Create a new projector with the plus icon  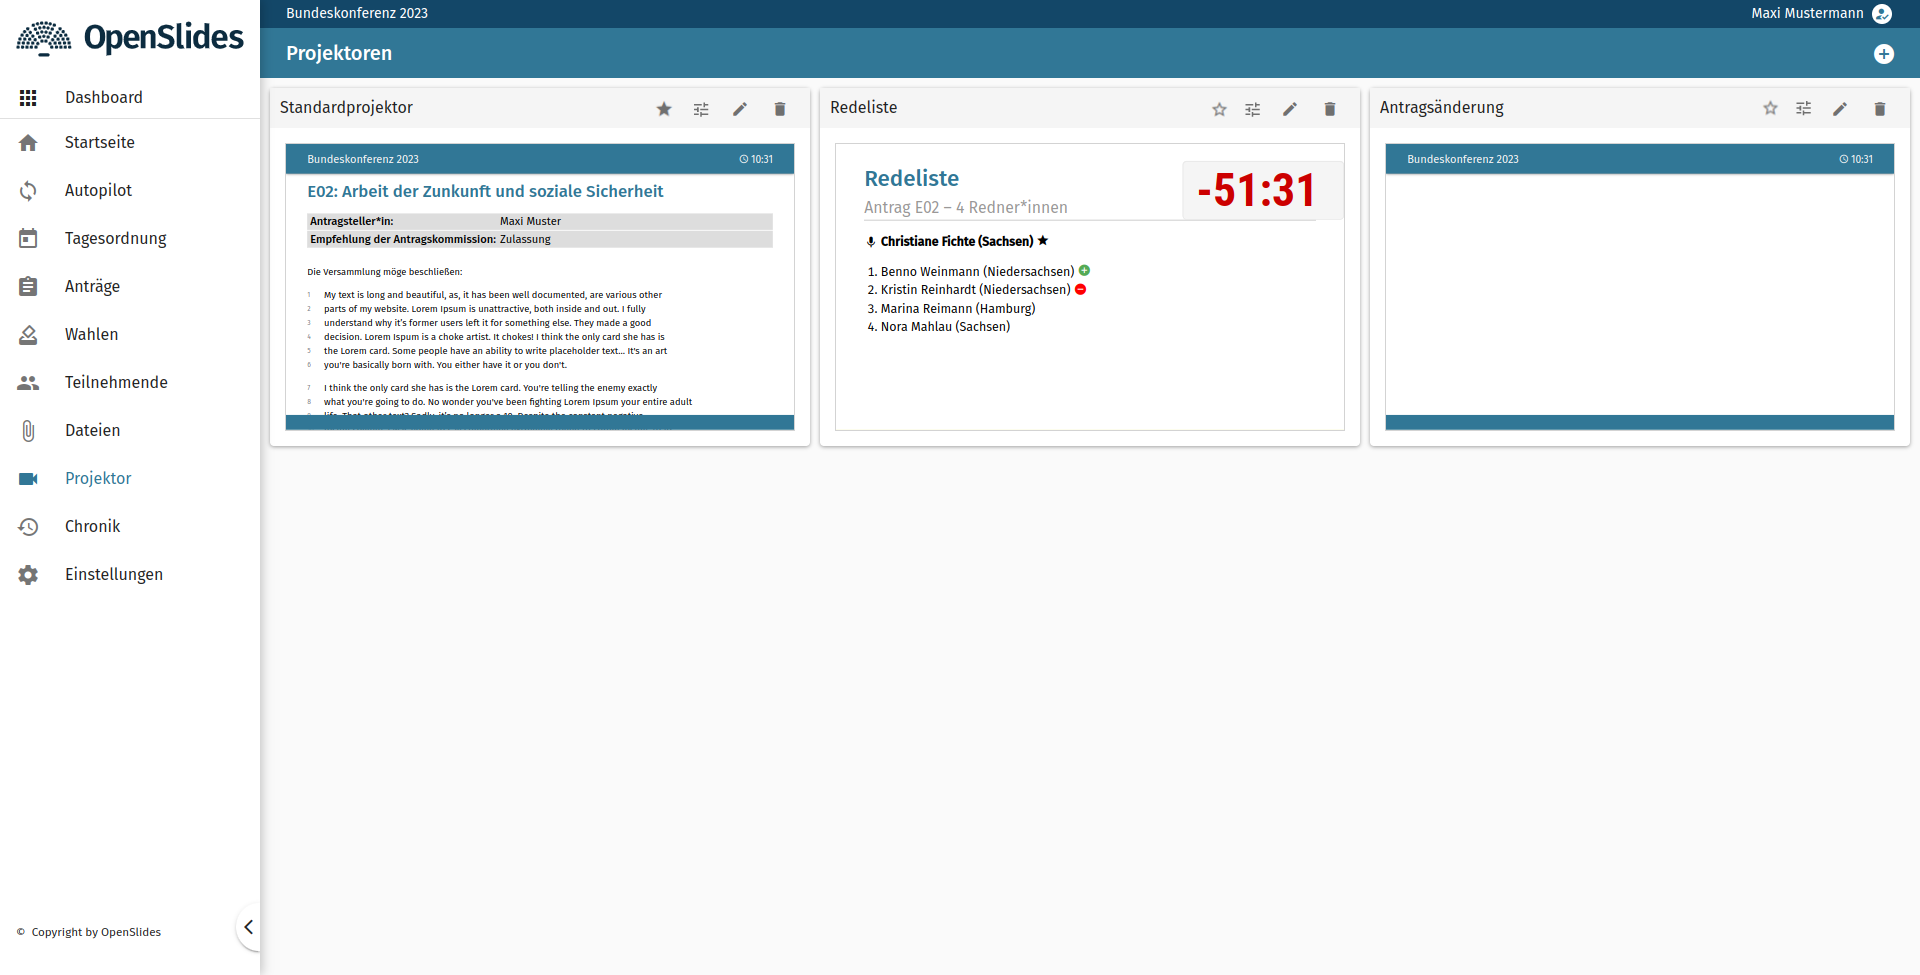tap(1885, 53)
